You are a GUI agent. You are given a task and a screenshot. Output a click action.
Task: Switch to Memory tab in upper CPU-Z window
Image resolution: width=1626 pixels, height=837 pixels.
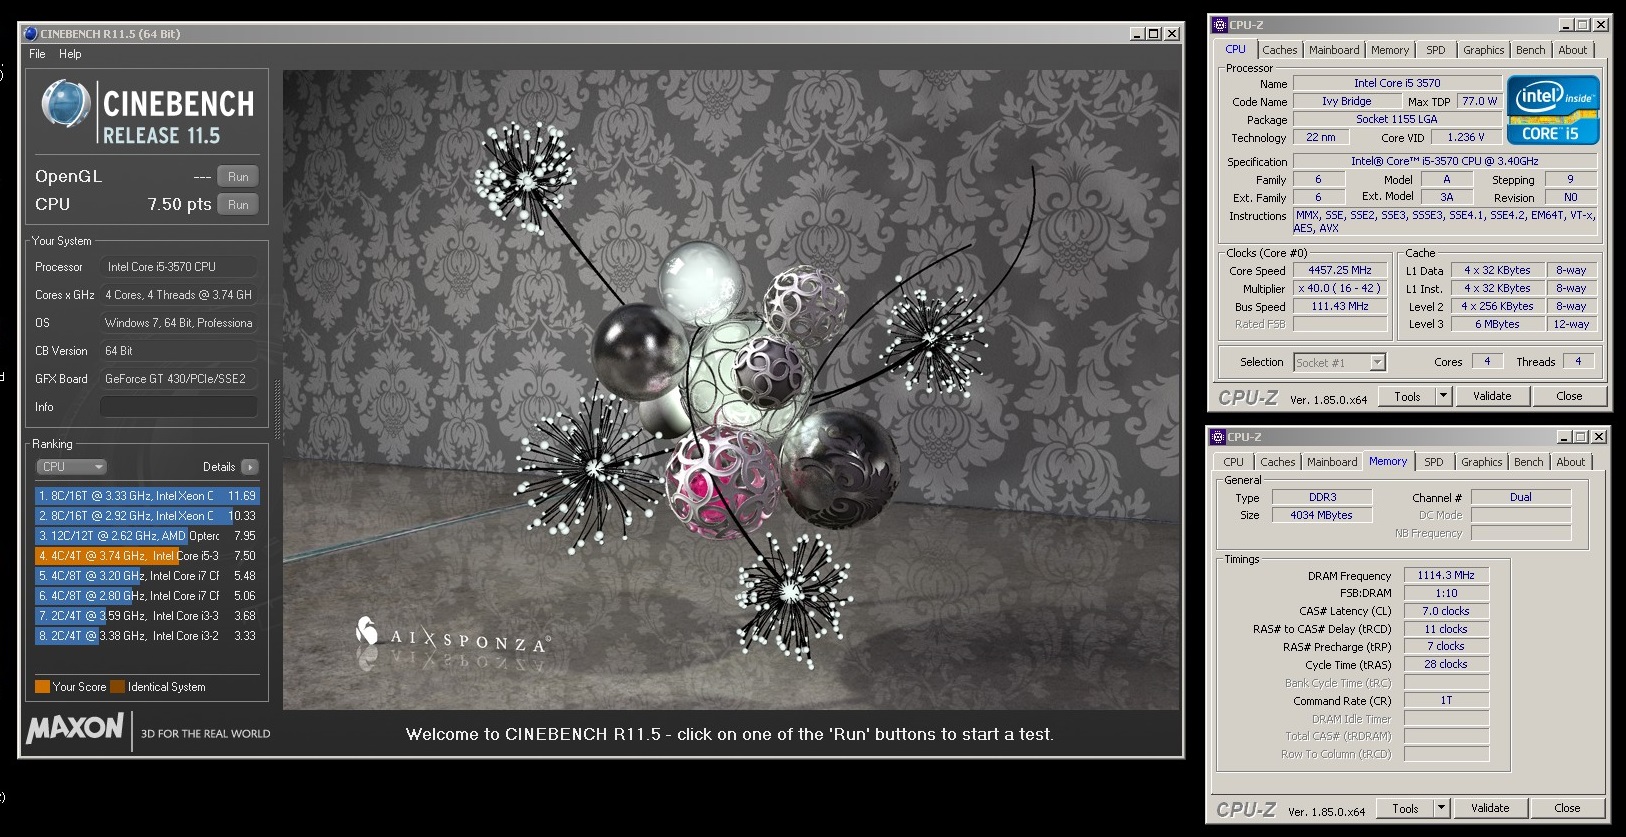click(1390, 50)
